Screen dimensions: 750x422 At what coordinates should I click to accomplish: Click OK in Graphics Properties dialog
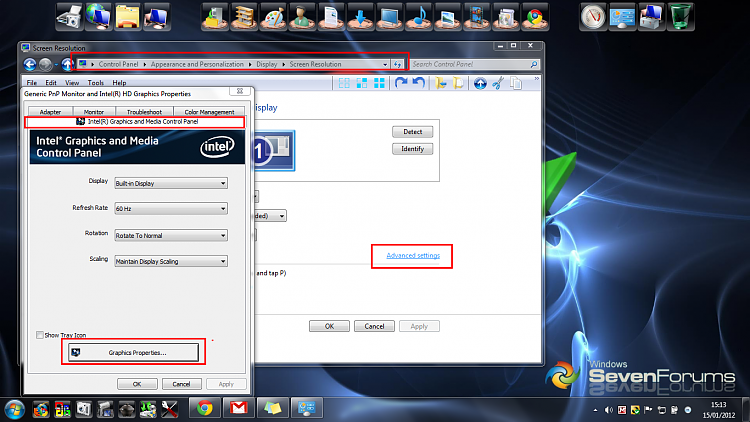click(137, 384)
